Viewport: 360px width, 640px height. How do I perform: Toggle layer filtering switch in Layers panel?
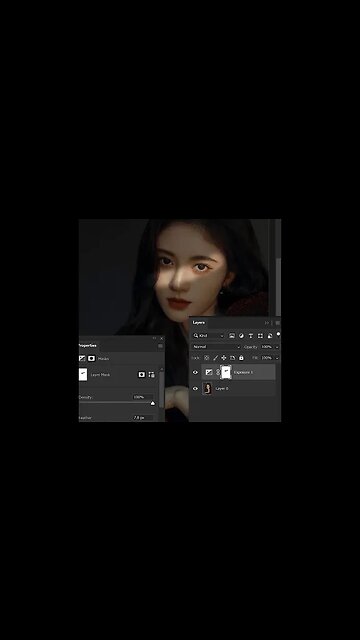[278, 334]
